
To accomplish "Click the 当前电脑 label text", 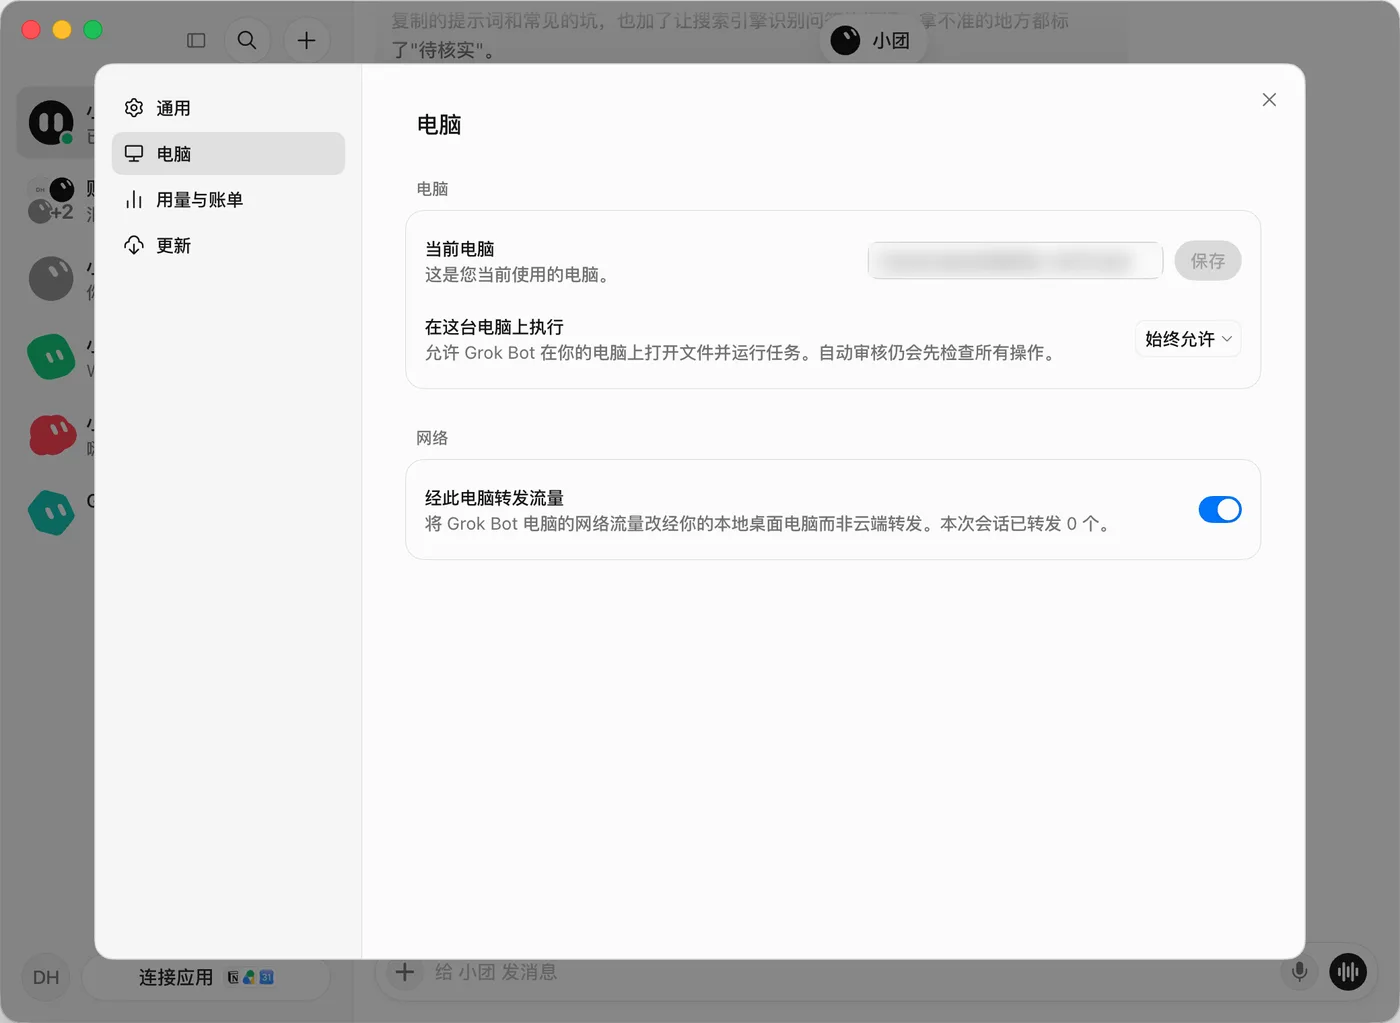I will (460, 249).
